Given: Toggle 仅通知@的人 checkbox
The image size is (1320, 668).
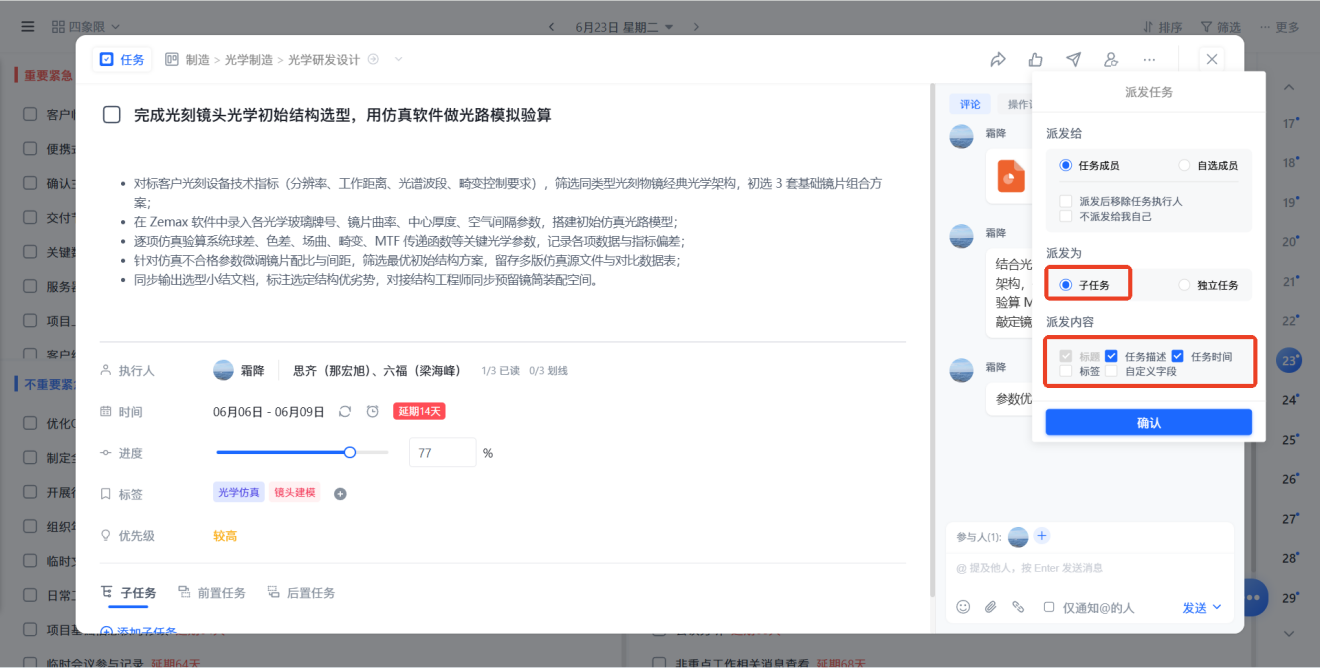Looking at the screenshot, I should click(x=1049, y=607).
